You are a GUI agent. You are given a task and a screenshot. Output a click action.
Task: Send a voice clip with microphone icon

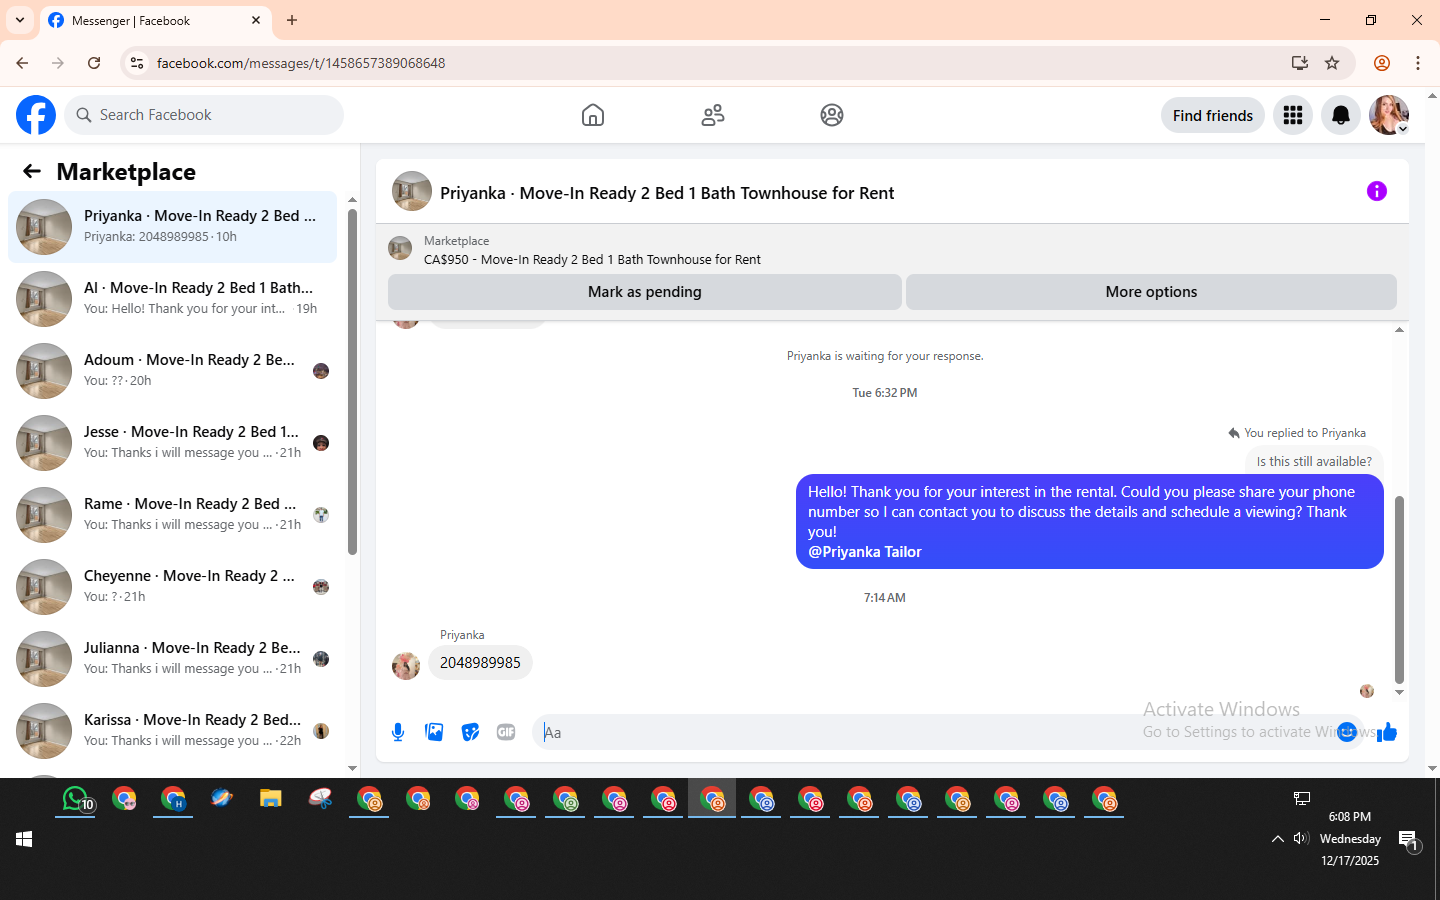[x=398, y=732]
